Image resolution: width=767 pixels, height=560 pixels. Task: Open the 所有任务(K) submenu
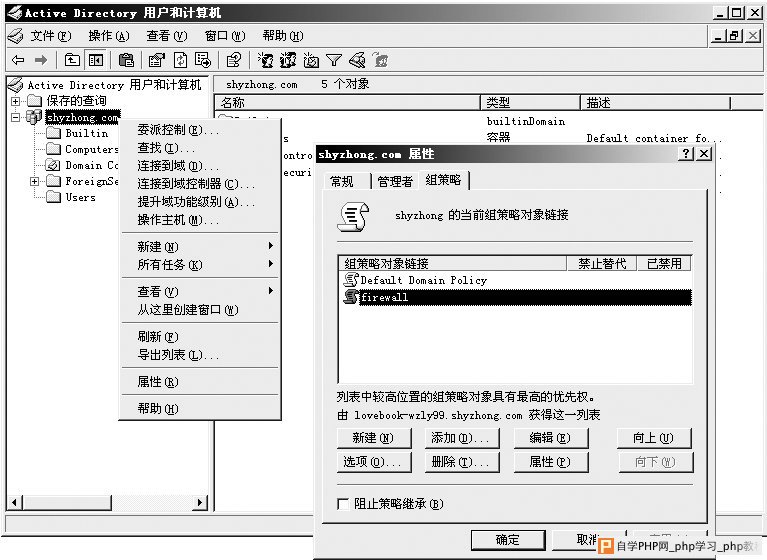pos(200,265)
